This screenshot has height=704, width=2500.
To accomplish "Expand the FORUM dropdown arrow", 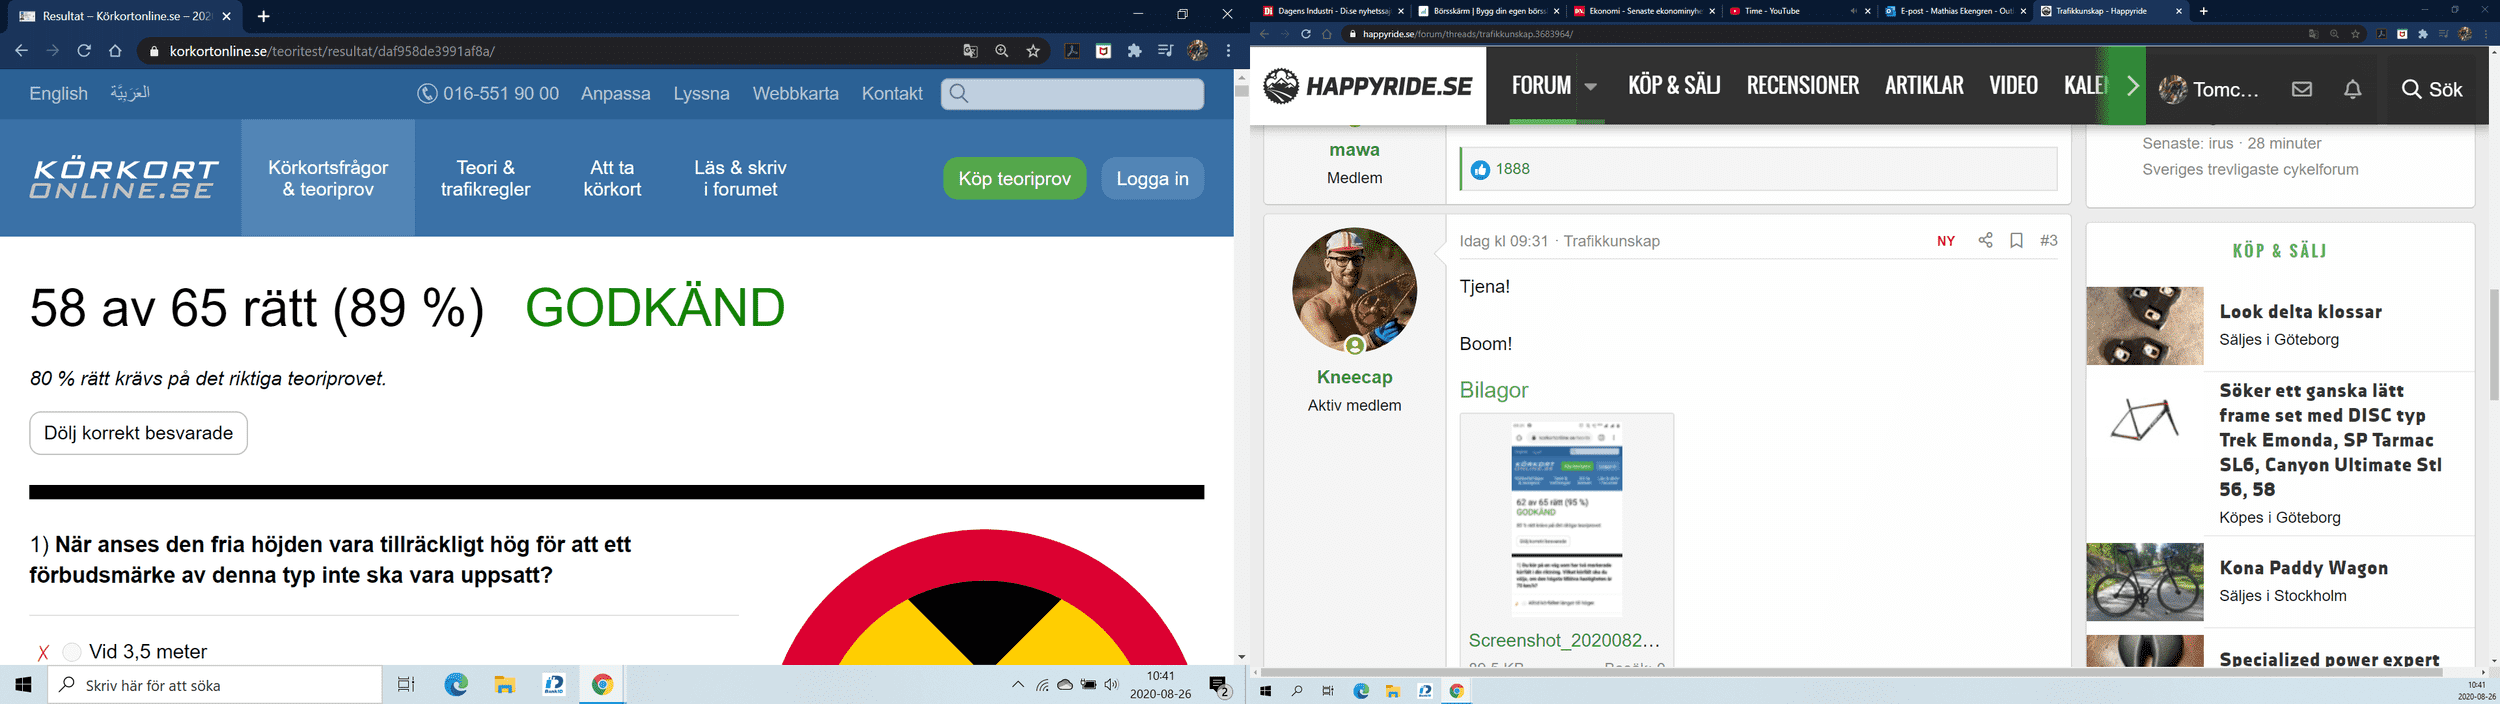I will tap(1590, 87).
